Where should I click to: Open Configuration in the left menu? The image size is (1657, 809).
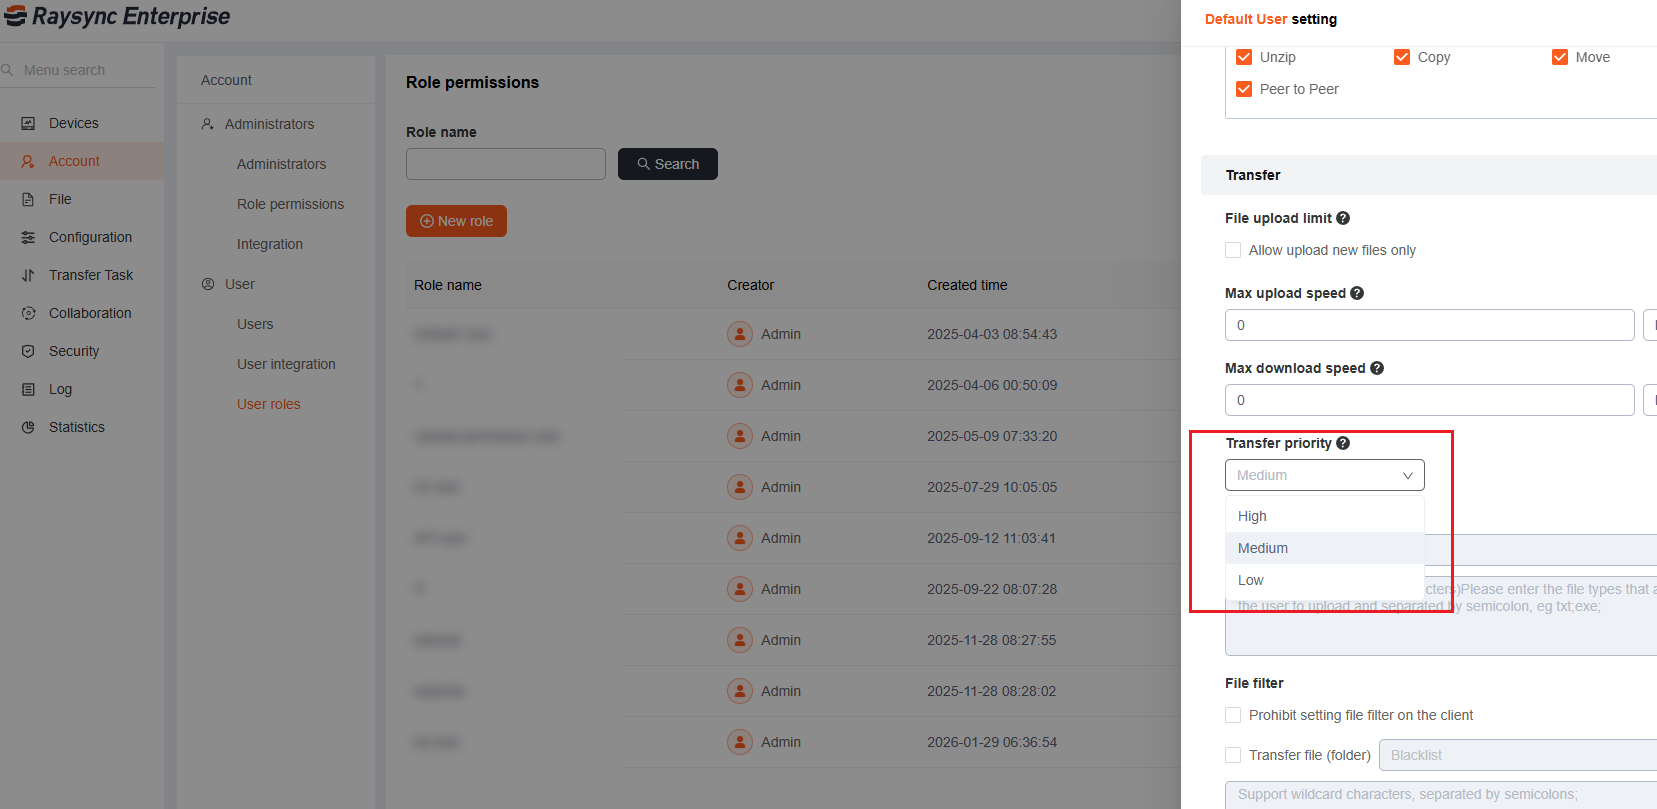click(90, 237)
